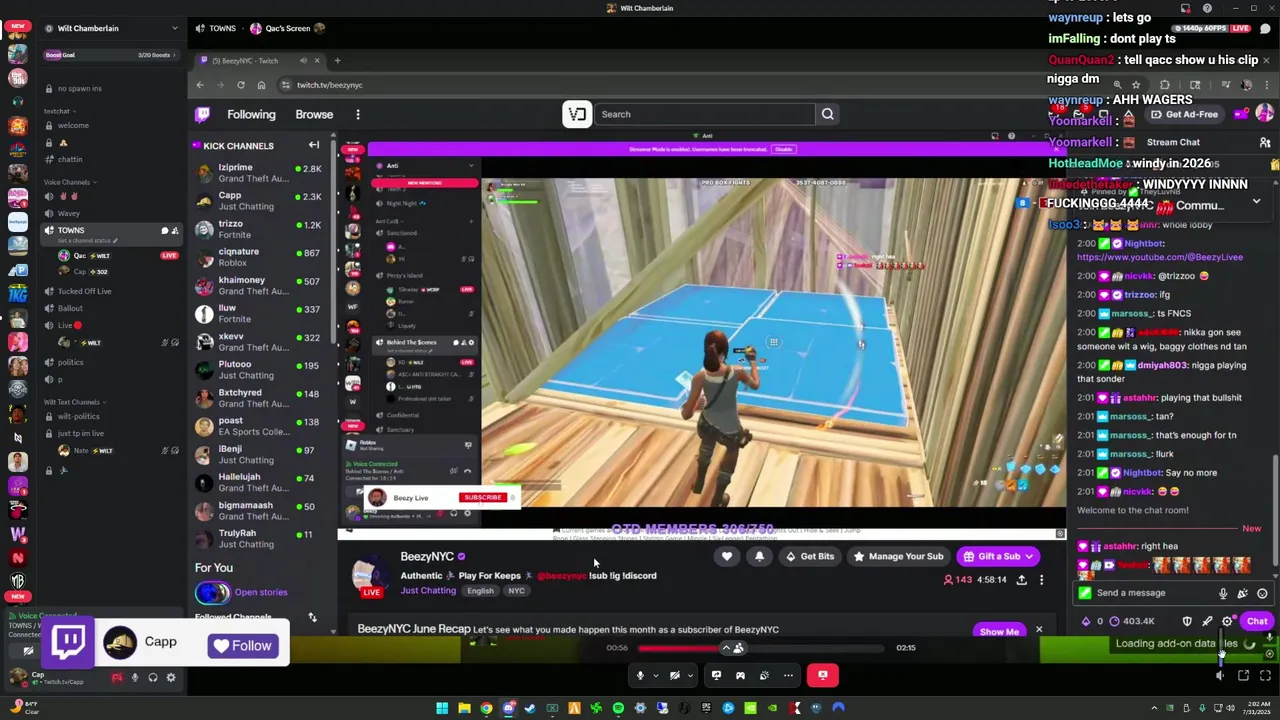This screenshot has width=1280, height=720.
Task: Open chat settings gear icon
Action: [1227, 621]
